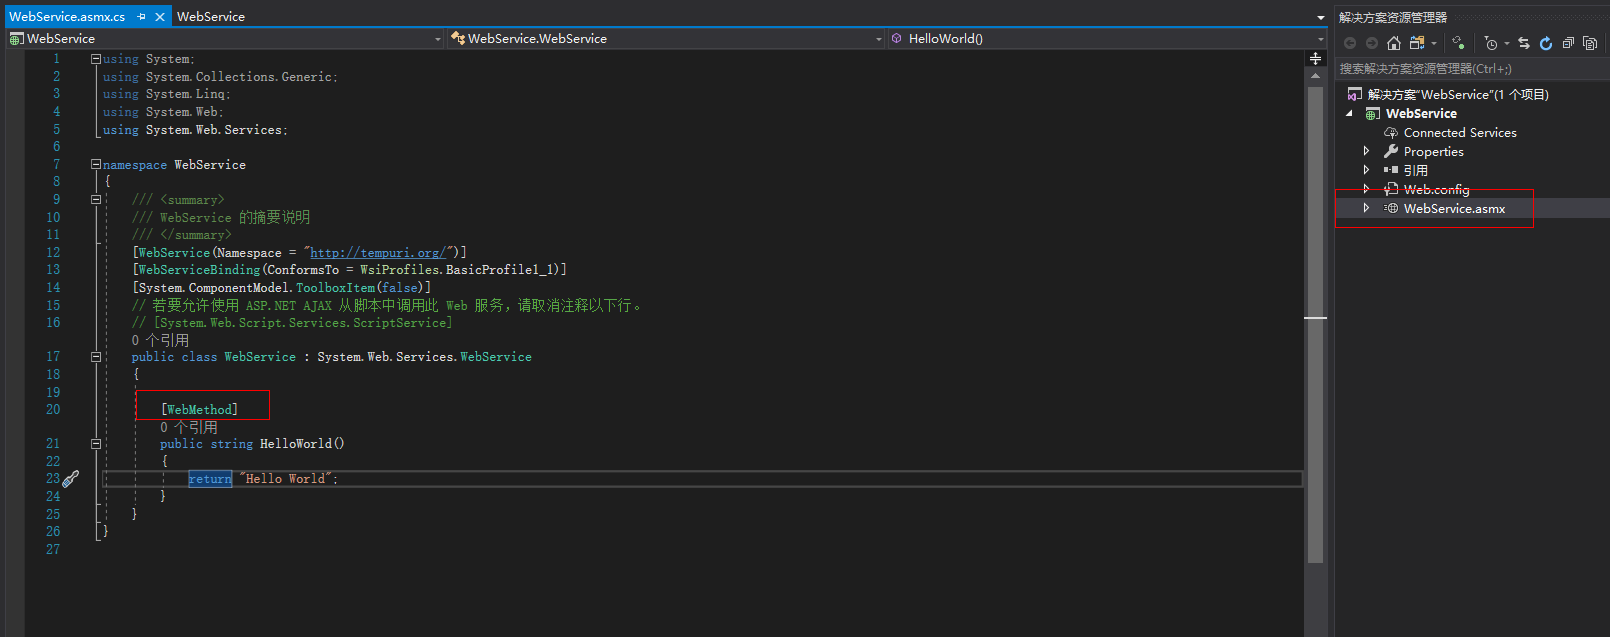Click the screwdriver quick actions icon on line 23
This screenshot has width=1610, height=637.
(70, 479)
